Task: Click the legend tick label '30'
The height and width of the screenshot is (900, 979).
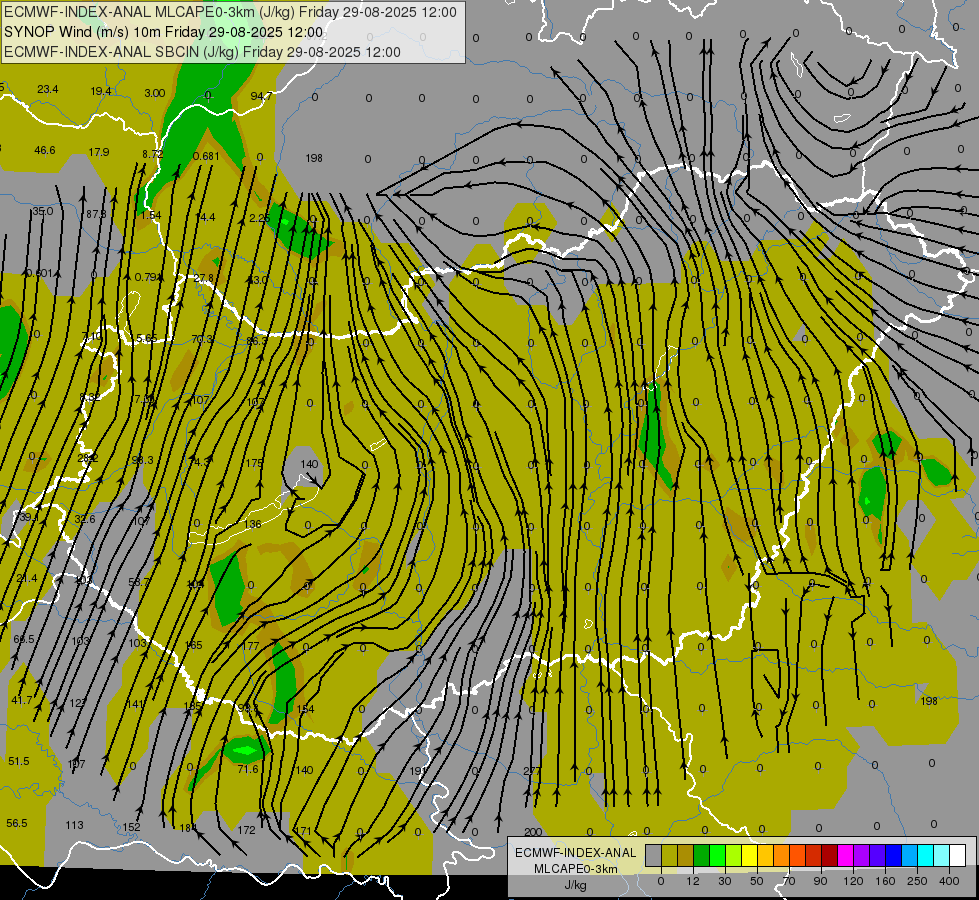Action: tap(725, 881)
